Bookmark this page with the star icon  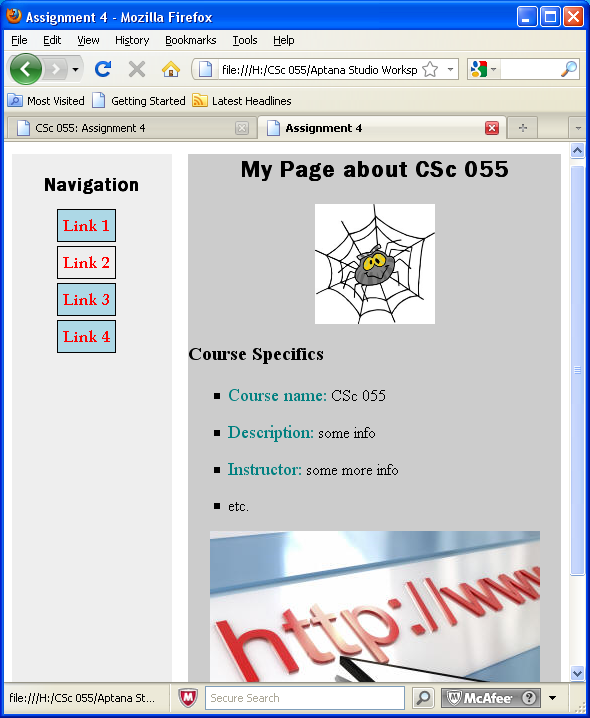(430, 70)
